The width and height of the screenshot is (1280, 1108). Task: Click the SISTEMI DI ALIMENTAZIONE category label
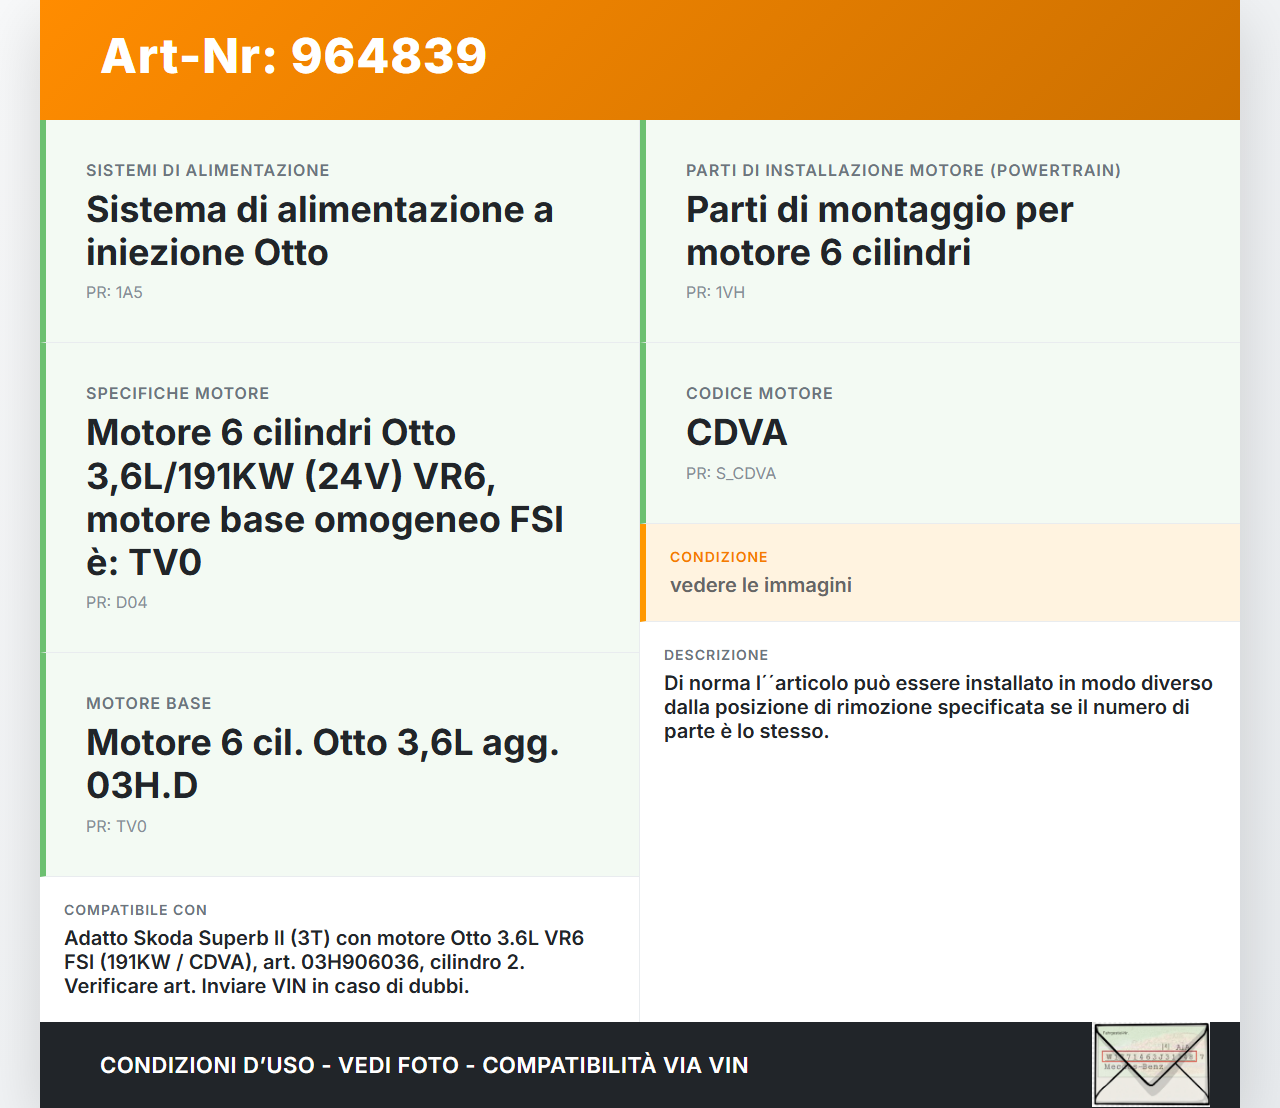pos(207,171)
